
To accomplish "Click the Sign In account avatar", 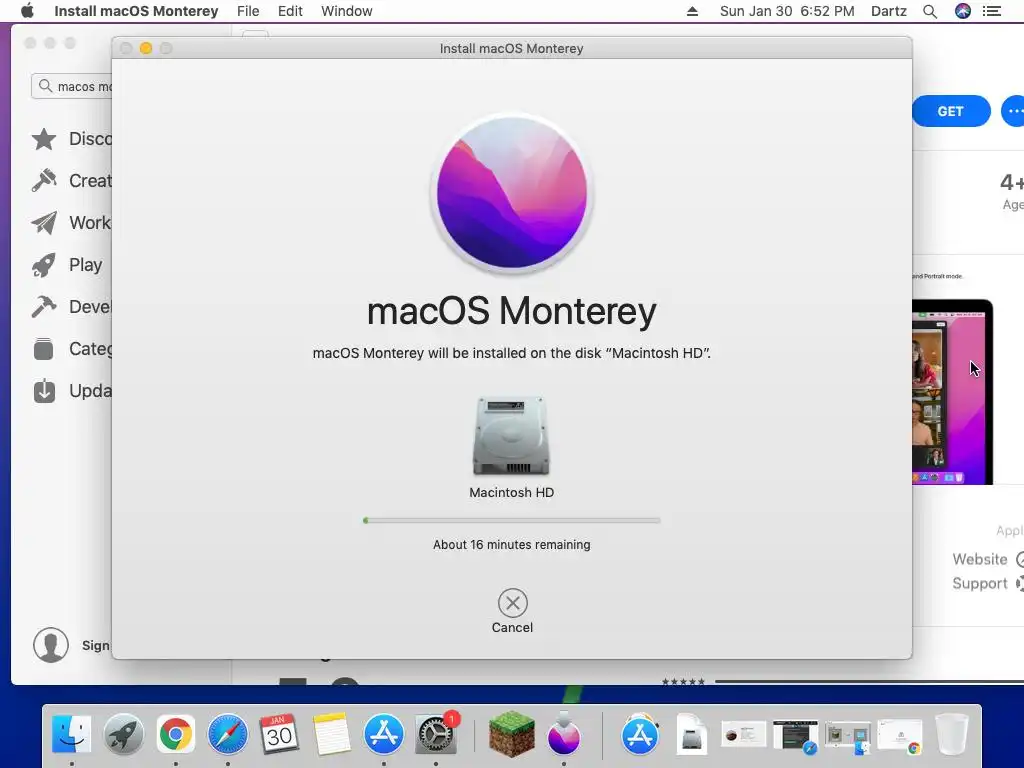I will coord(51,645).
